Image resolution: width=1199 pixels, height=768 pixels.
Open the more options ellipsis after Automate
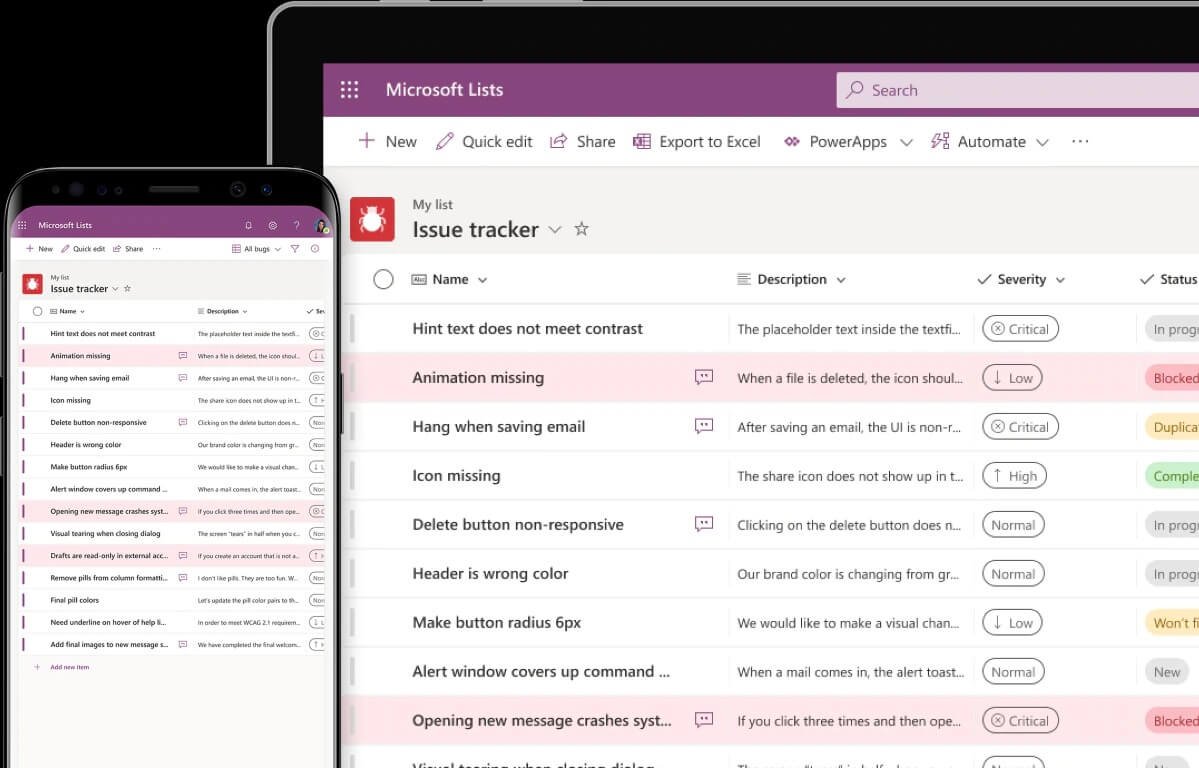point(1080,142)
